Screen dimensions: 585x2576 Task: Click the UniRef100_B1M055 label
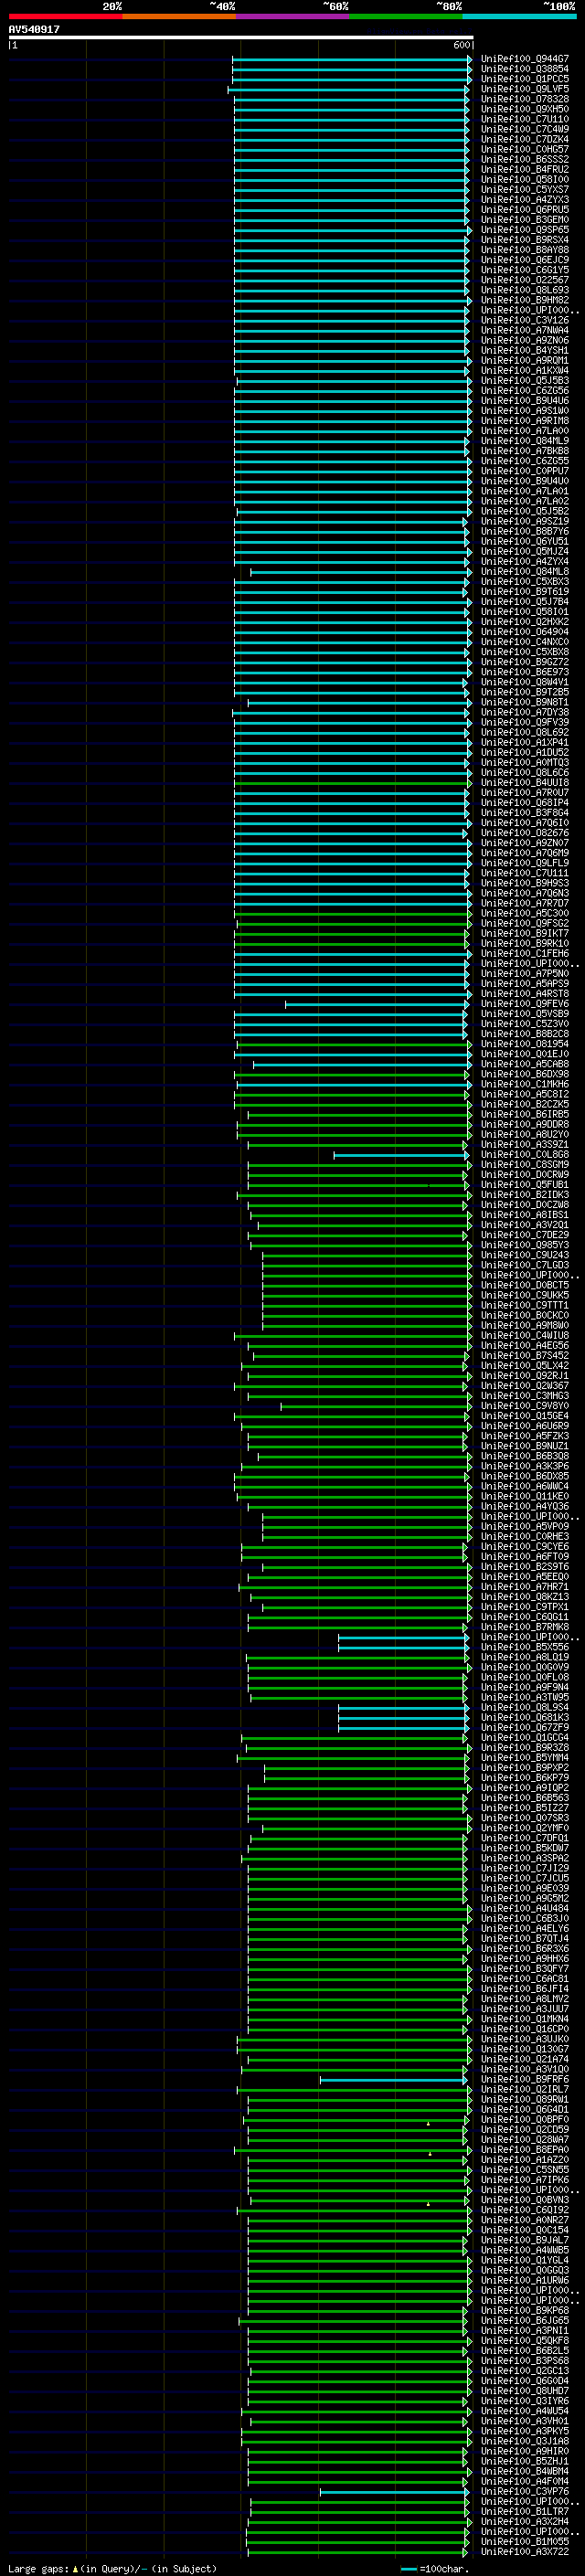pos(525,2542)
